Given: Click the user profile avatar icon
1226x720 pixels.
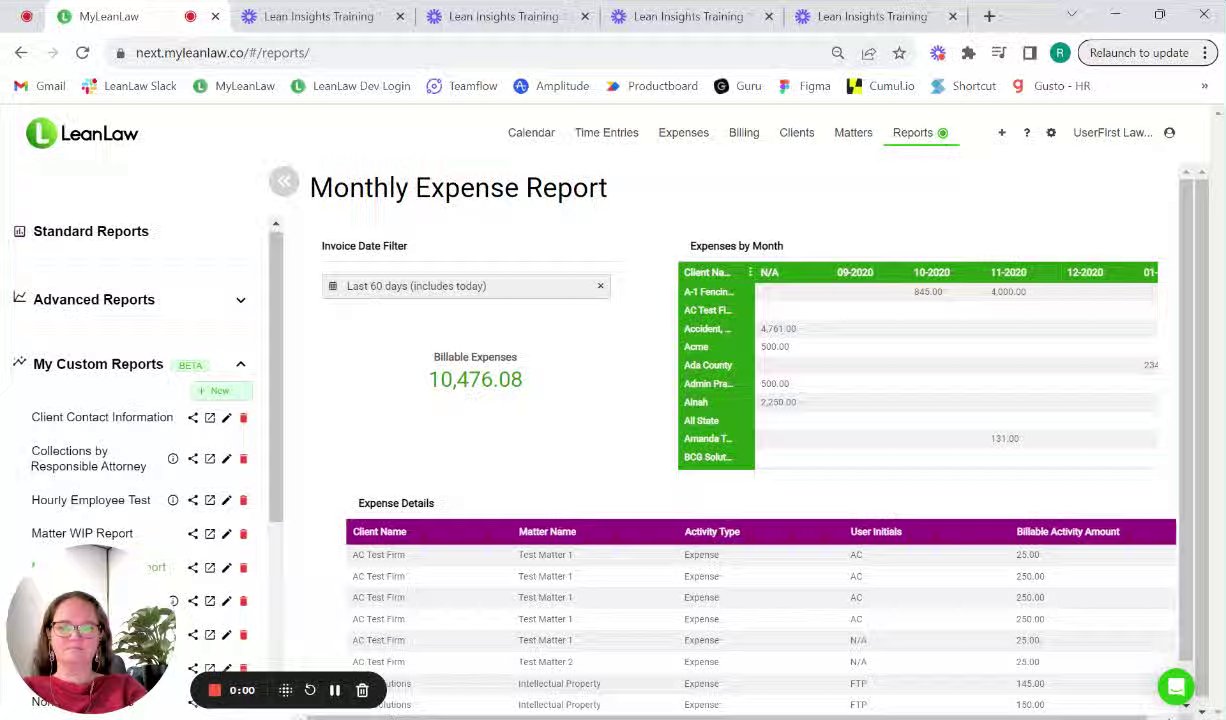Looking at the screenshot, I should 1169,133.
